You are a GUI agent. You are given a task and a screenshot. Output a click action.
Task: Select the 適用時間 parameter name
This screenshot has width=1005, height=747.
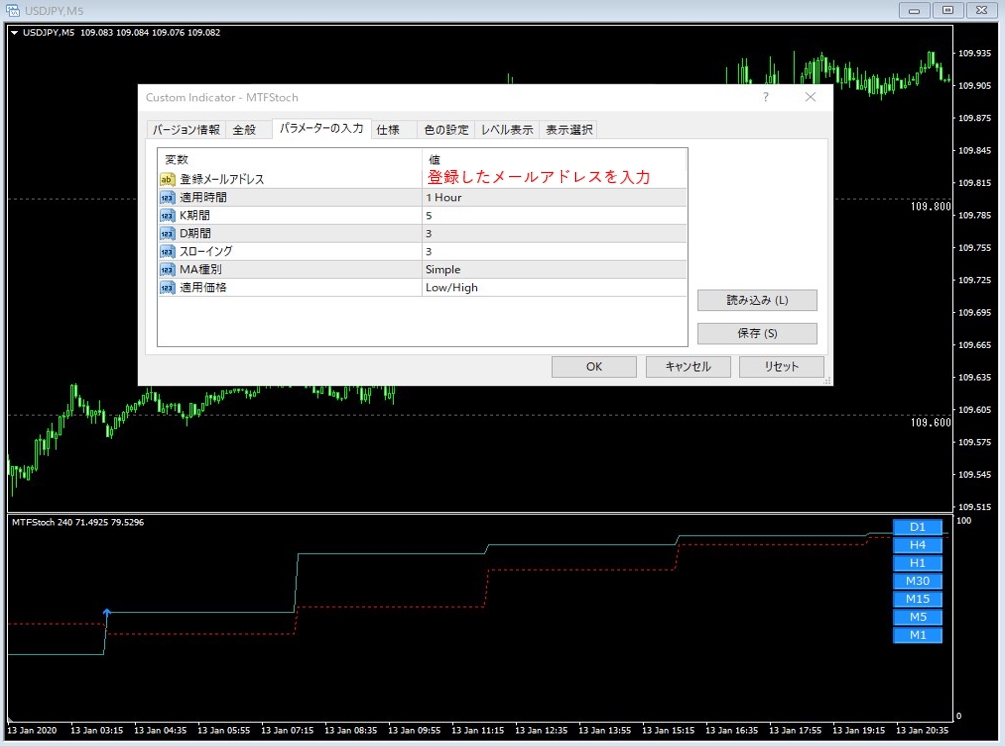[203, 197]
